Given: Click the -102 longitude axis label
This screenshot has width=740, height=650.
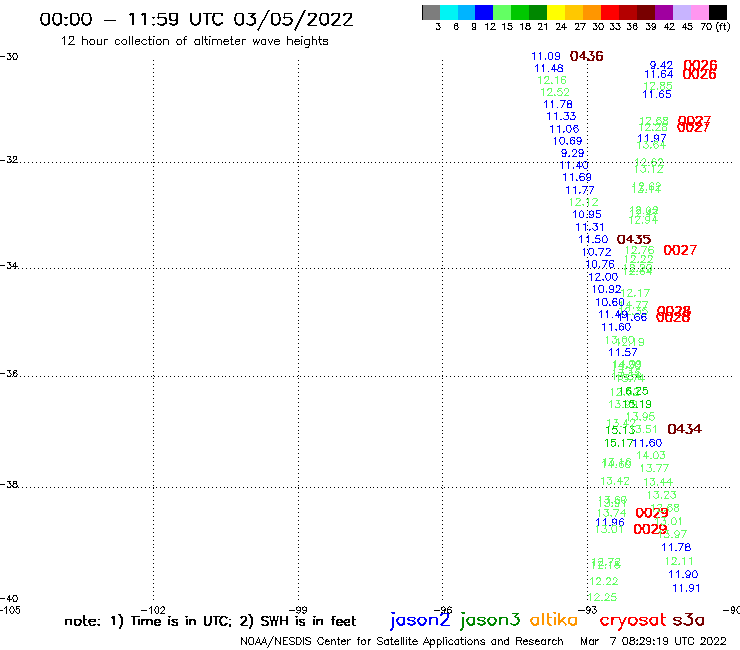Looking at the screenshot, I should click(153, 610).
